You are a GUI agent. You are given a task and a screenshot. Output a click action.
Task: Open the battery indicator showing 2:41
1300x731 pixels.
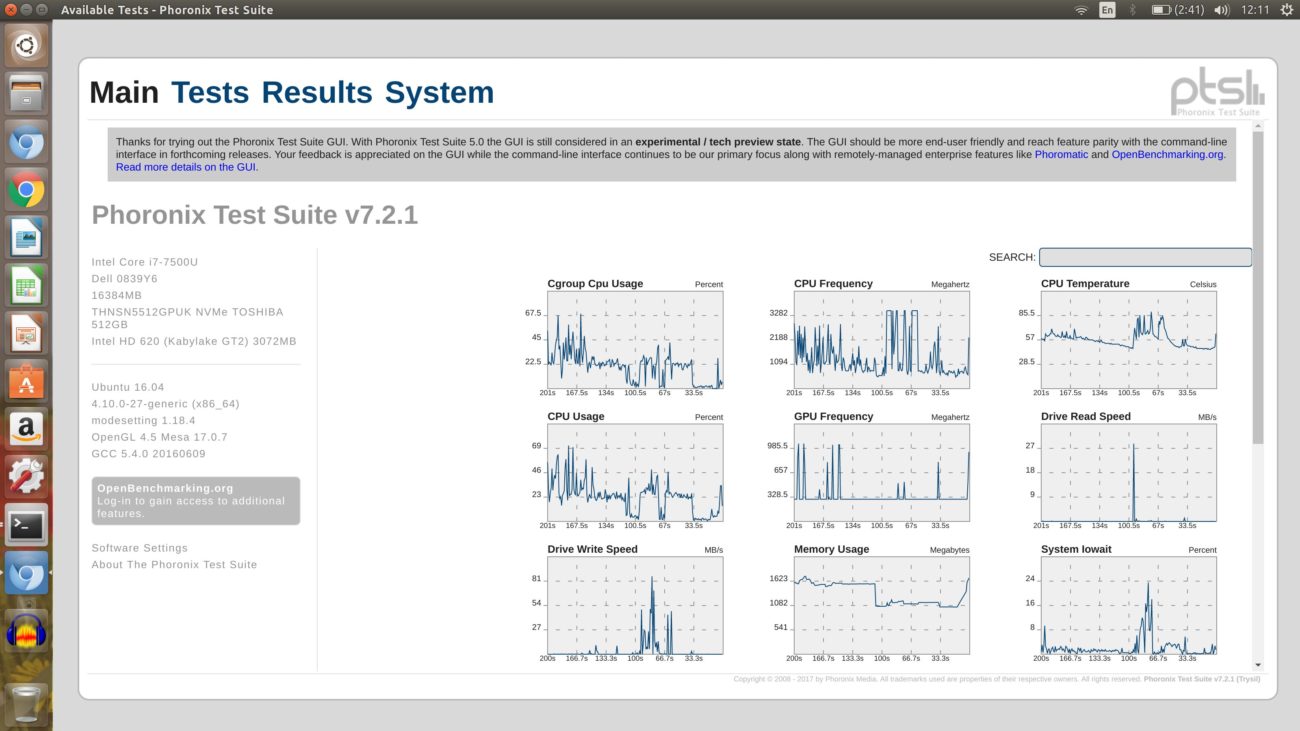(1176, 10)
